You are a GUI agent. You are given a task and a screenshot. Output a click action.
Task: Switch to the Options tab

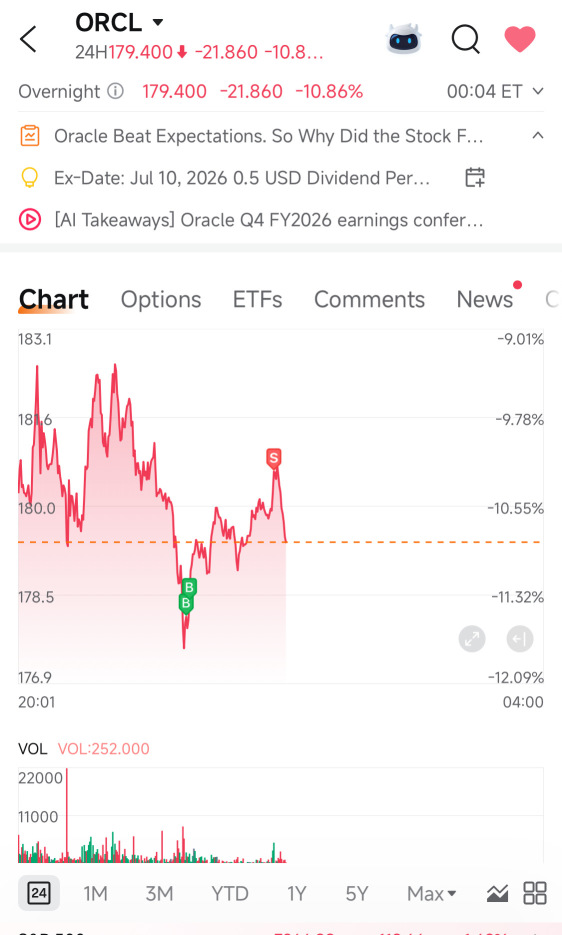[x=161, y=299]
